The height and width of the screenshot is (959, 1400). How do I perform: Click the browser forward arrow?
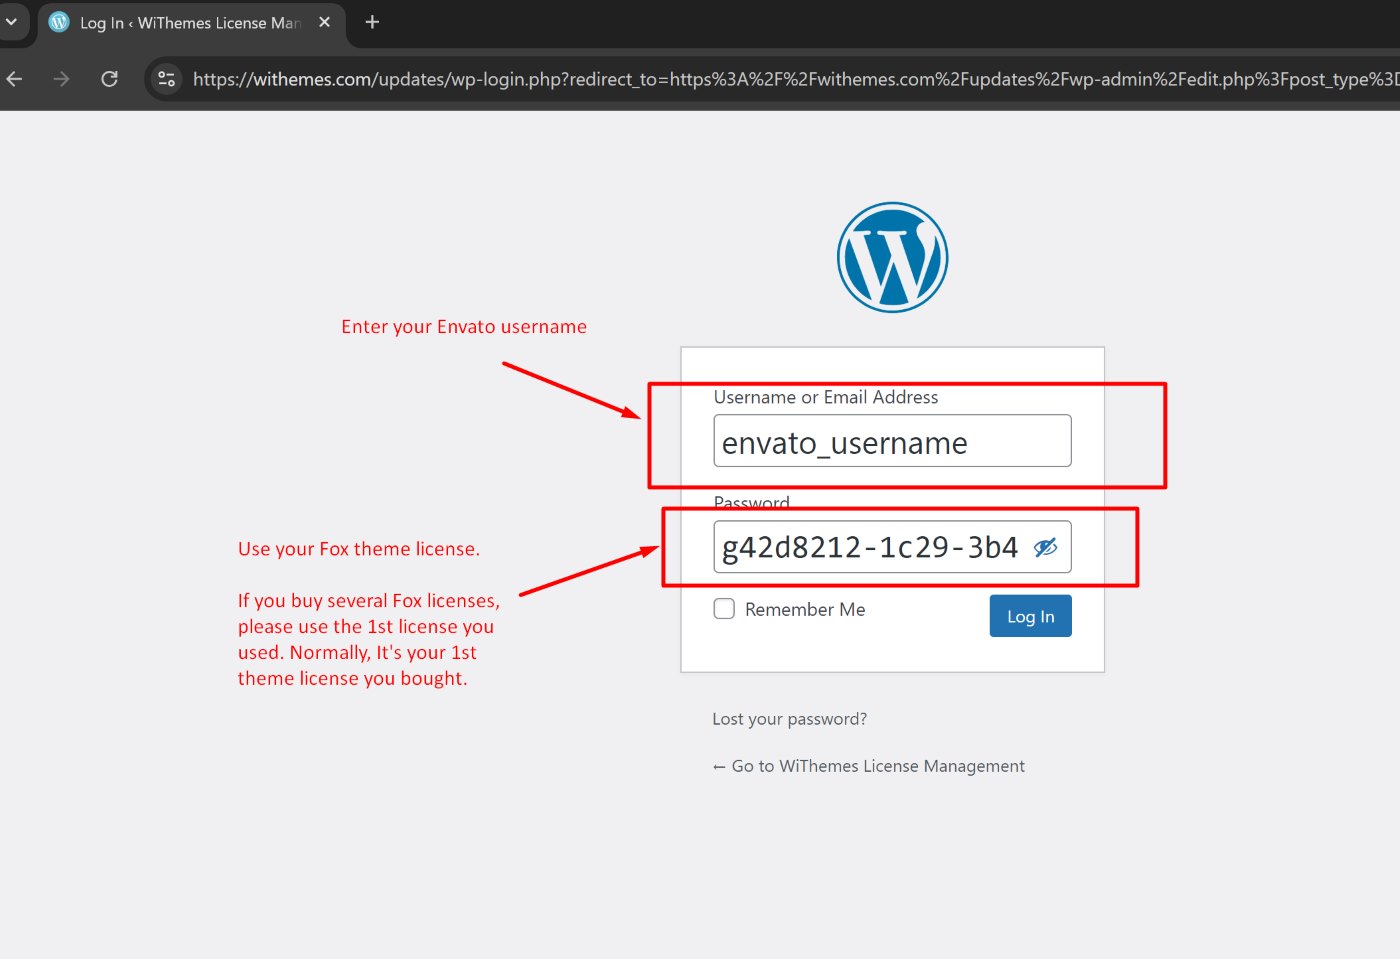(62, 79)
